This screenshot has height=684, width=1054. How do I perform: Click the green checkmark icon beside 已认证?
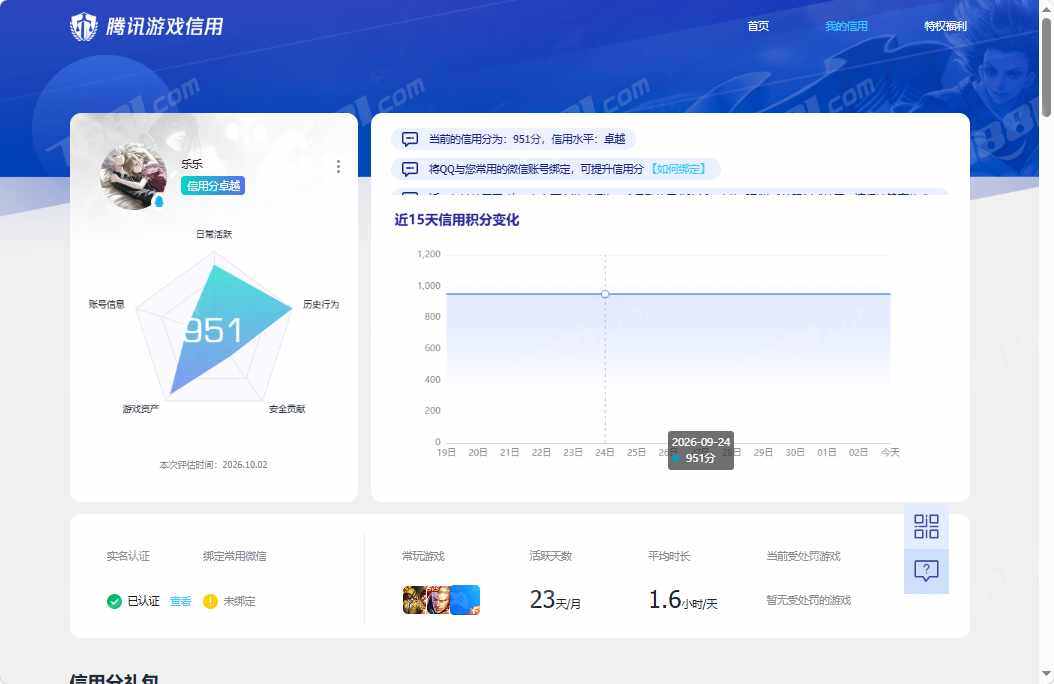pyautogui.click(x=114, y=601)
